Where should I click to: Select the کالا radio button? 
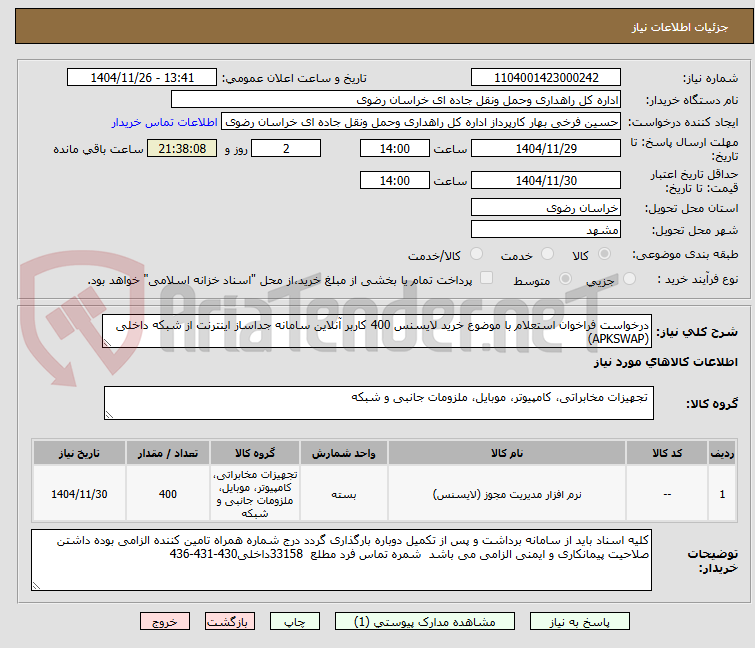604,254
